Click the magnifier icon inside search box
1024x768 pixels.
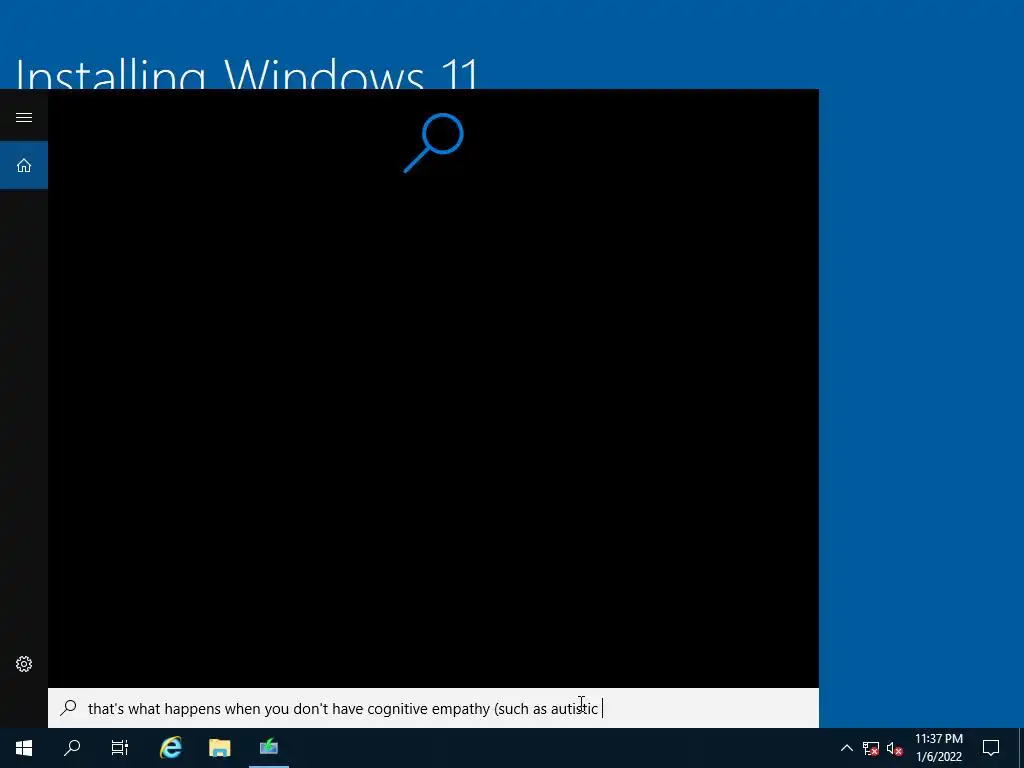click(x=69, y=708)
